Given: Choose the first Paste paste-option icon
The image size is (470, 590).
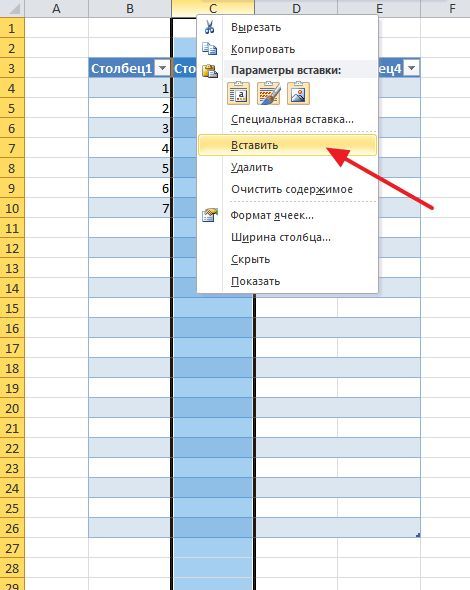Looking at the screenshot, I should pos(239,93).
